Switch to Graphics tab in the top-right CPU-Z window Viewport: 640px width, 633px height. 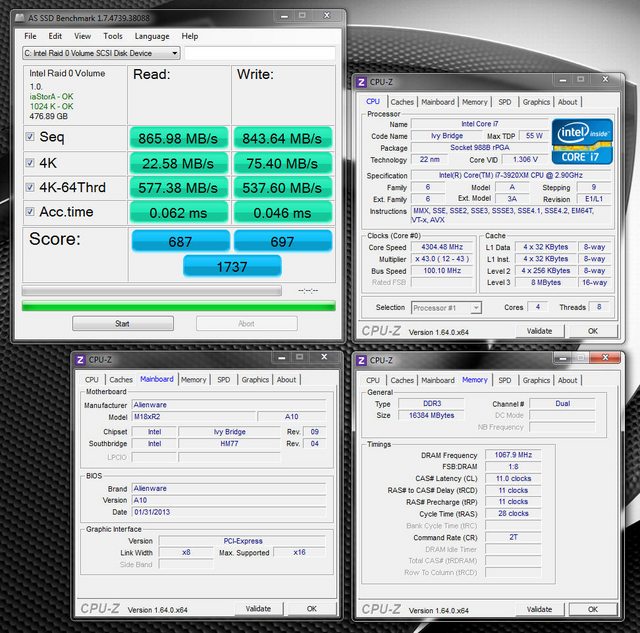(536, 102)
